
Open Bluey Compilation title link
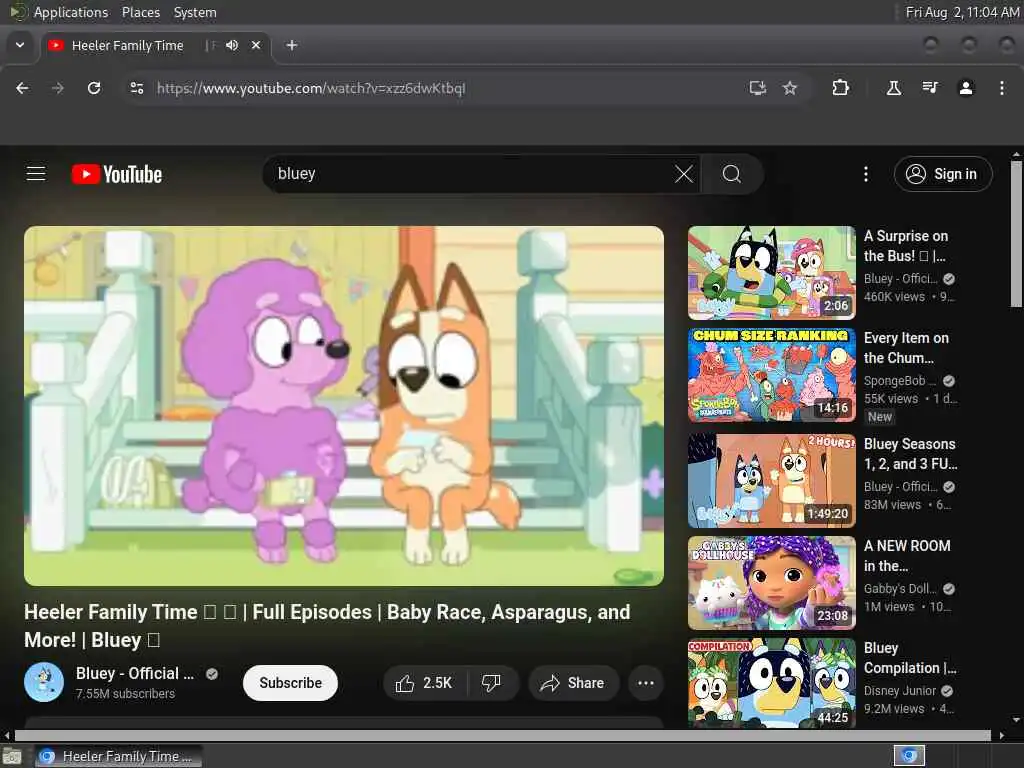[910, 658]
